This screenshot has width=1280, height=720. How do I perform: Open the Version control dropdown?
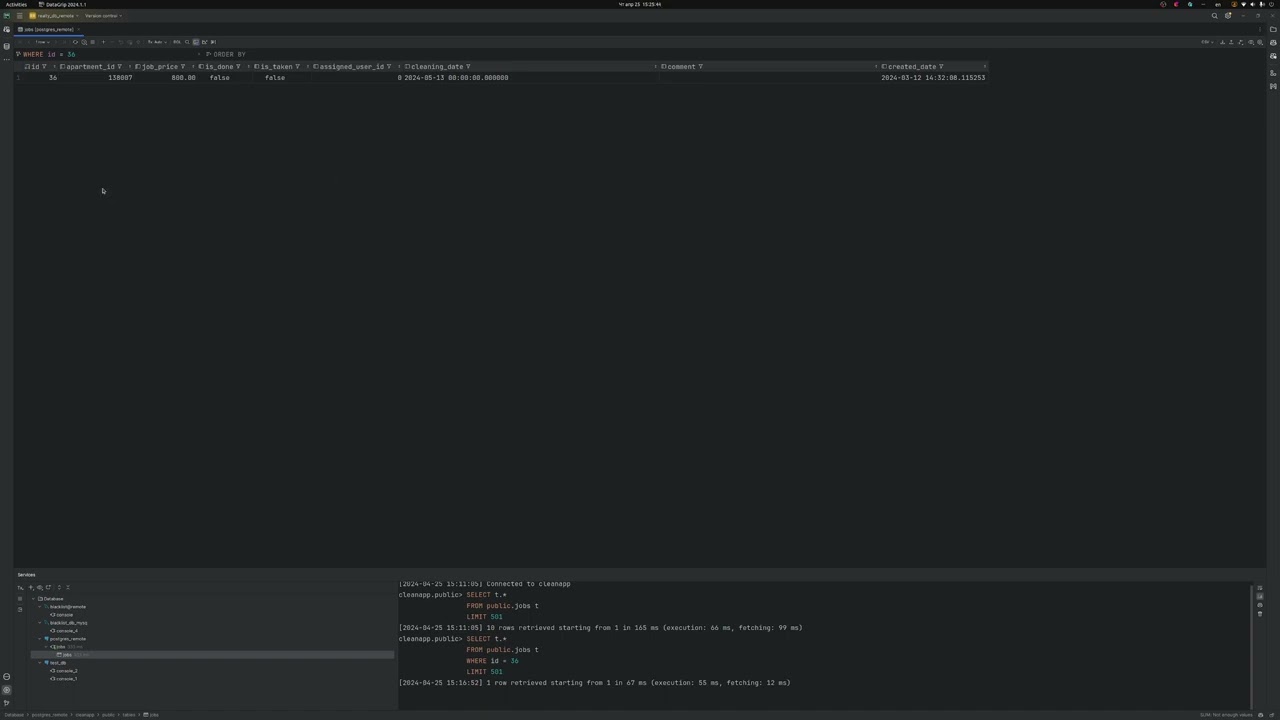click(x=103, y=16)
